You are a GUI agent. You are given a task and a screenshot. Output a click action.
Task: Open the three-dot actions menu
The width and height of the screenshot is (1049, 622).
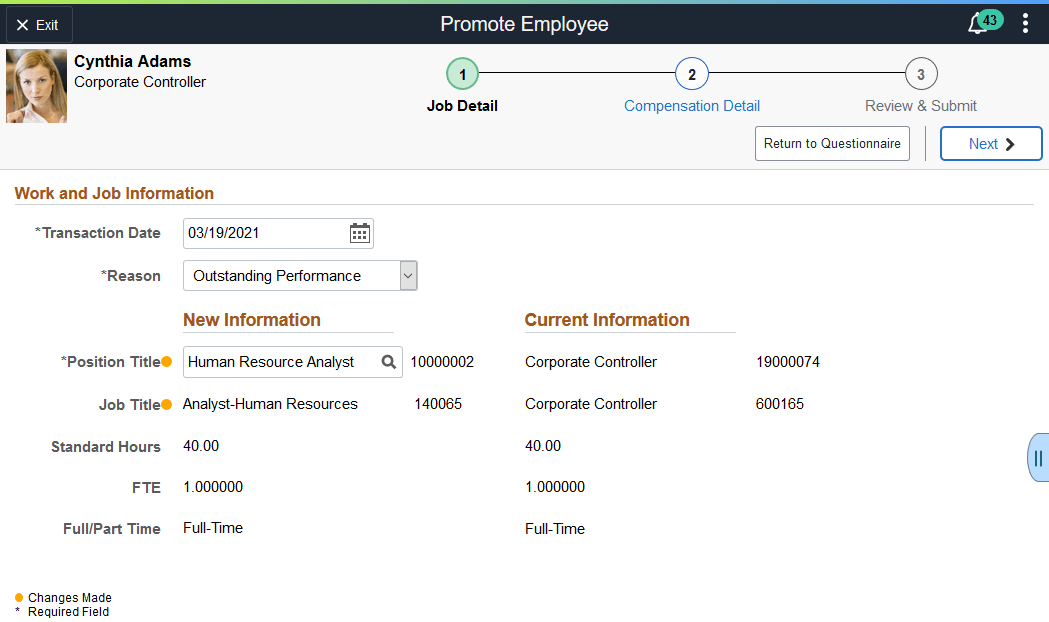(x=1025, y=22)
